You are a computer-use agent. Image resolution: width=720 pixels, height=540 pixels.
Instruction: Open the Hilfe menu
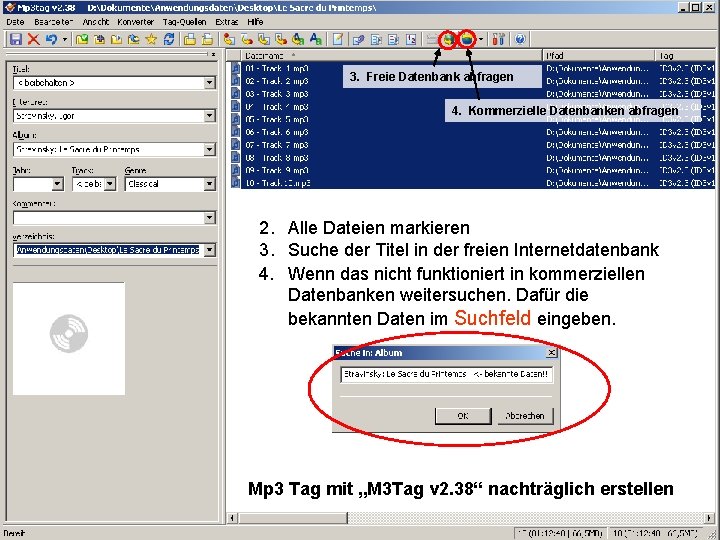[x=255, y=22]
